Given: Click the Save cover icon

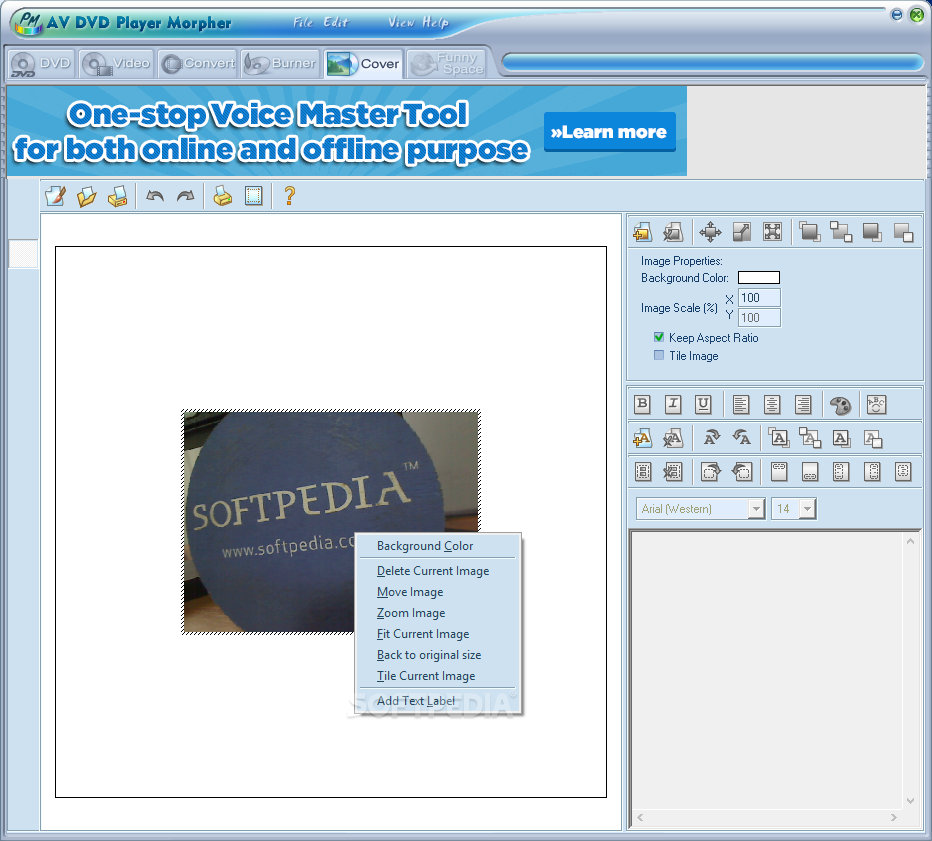Looking at the screenshot, I should (x=118, y=196).
